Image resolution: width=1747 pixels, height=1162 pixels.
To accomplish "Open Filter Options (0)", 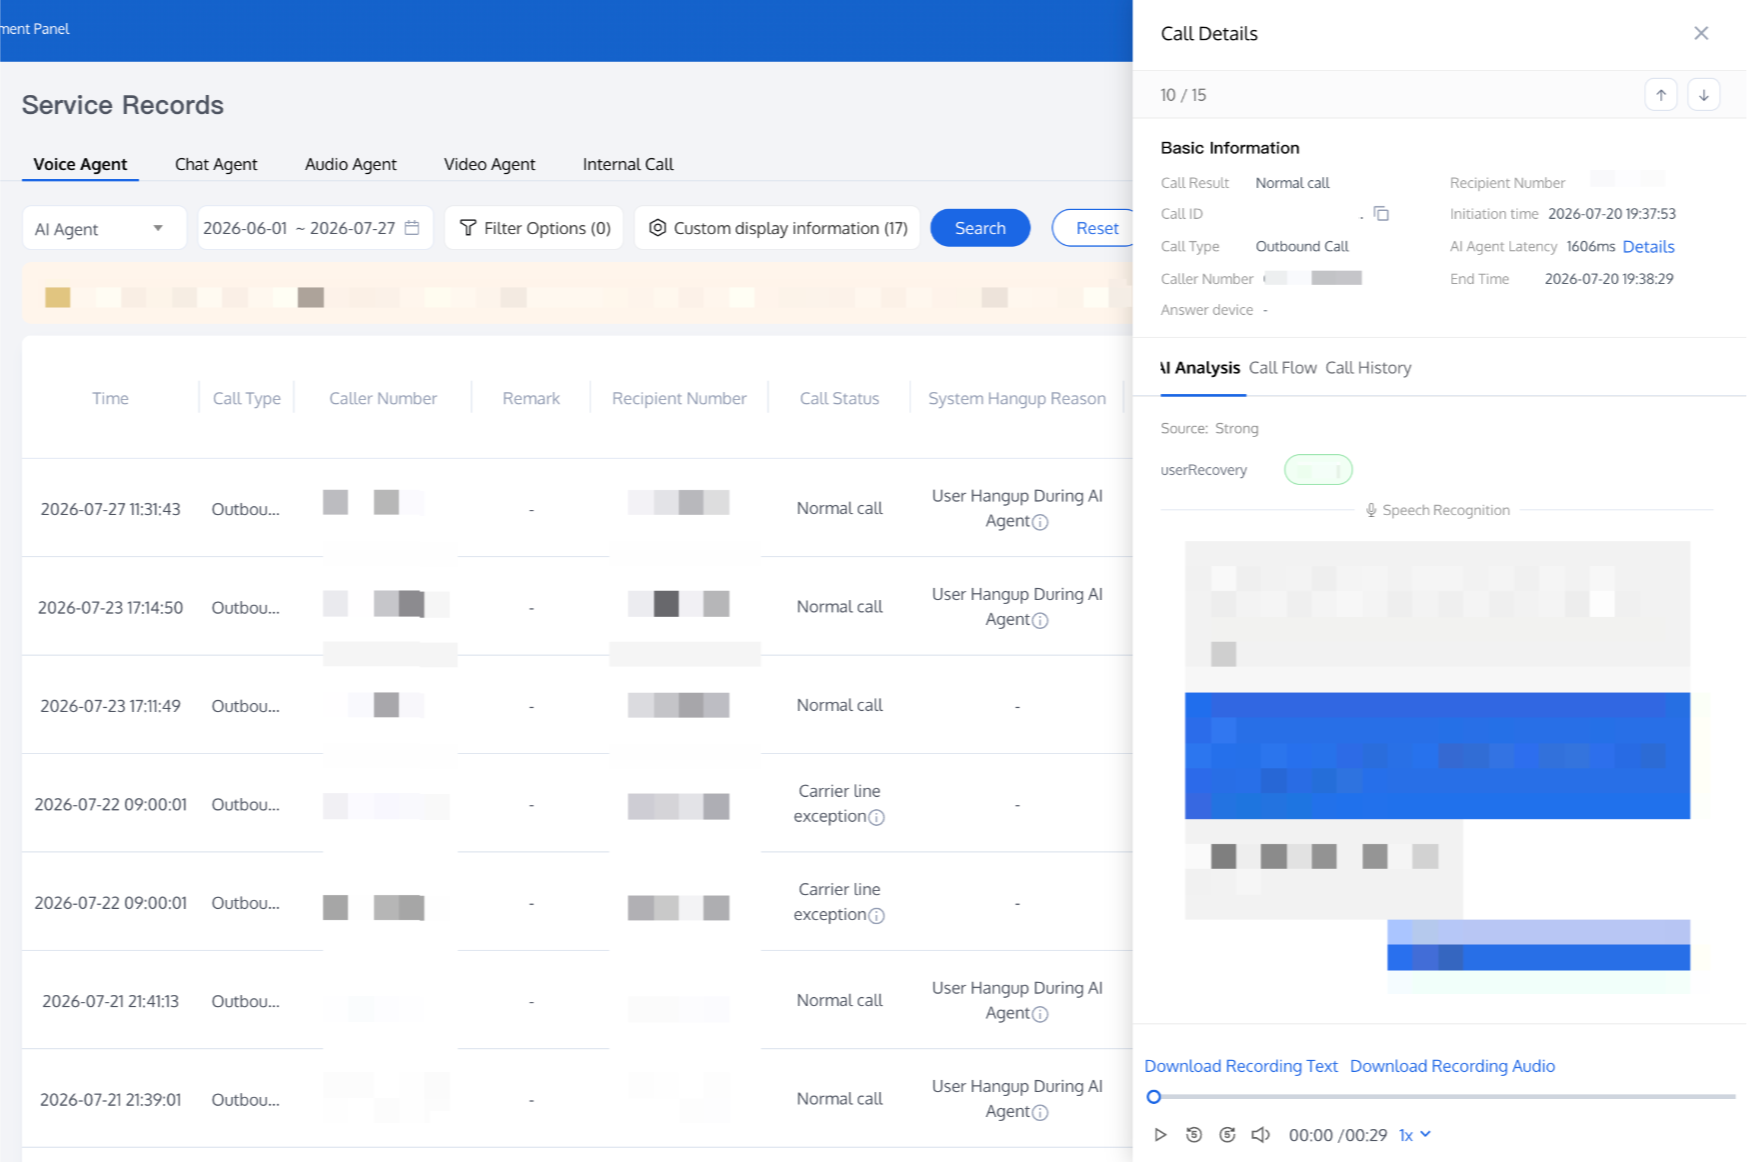I will [534, 228].
